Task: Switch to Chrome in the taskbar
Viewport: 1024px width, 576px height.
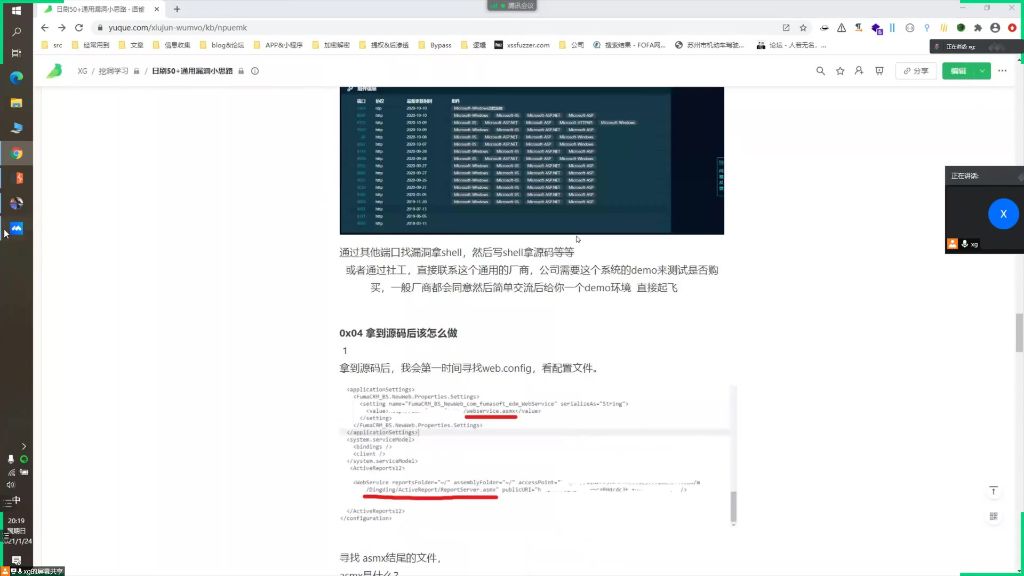Action: (16, 153)
